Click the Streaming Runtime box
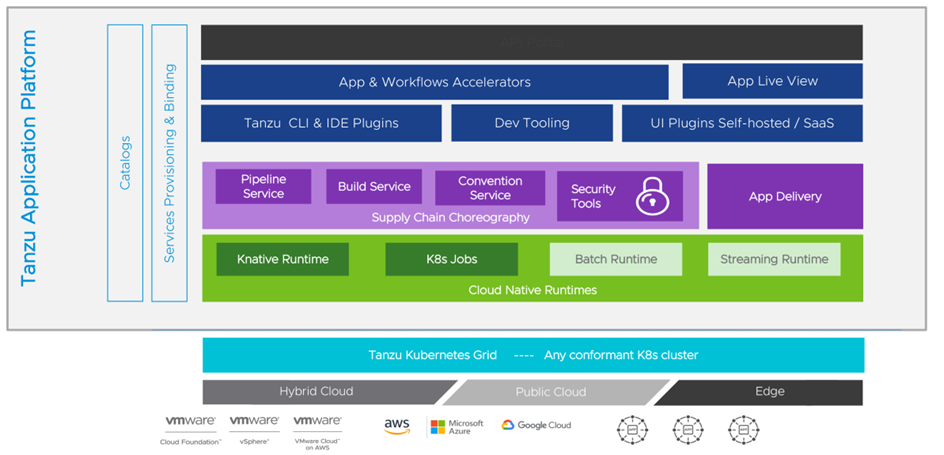944x455 pixels. (x=774, y=259)
